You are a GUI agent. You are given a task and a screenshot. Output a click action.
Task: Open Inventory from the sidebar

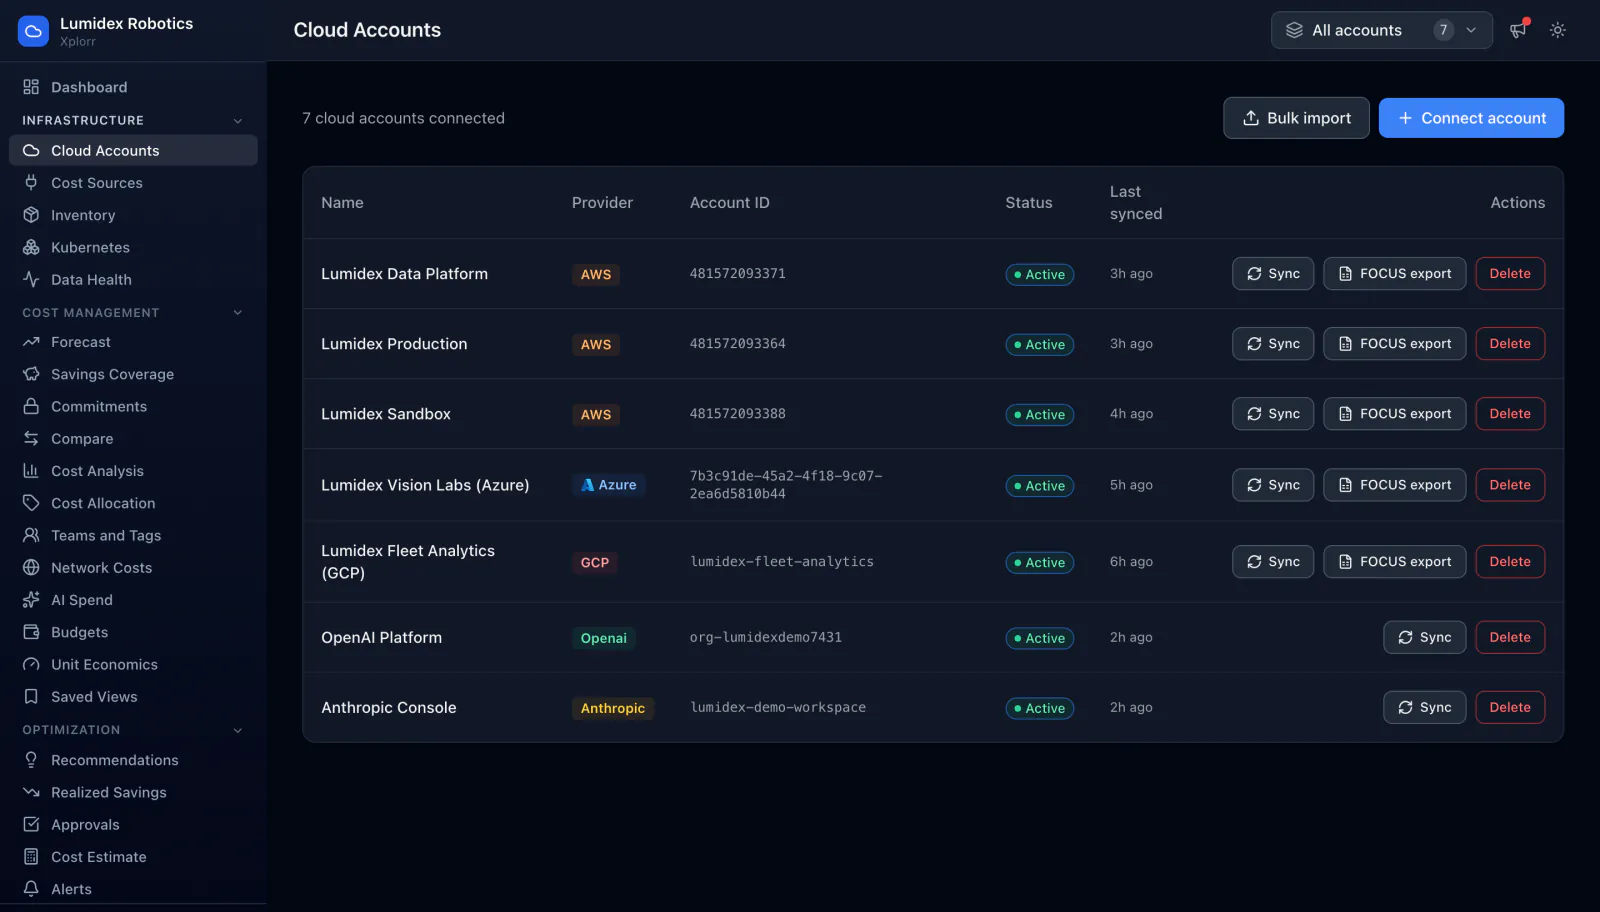(x=133, y=215)
